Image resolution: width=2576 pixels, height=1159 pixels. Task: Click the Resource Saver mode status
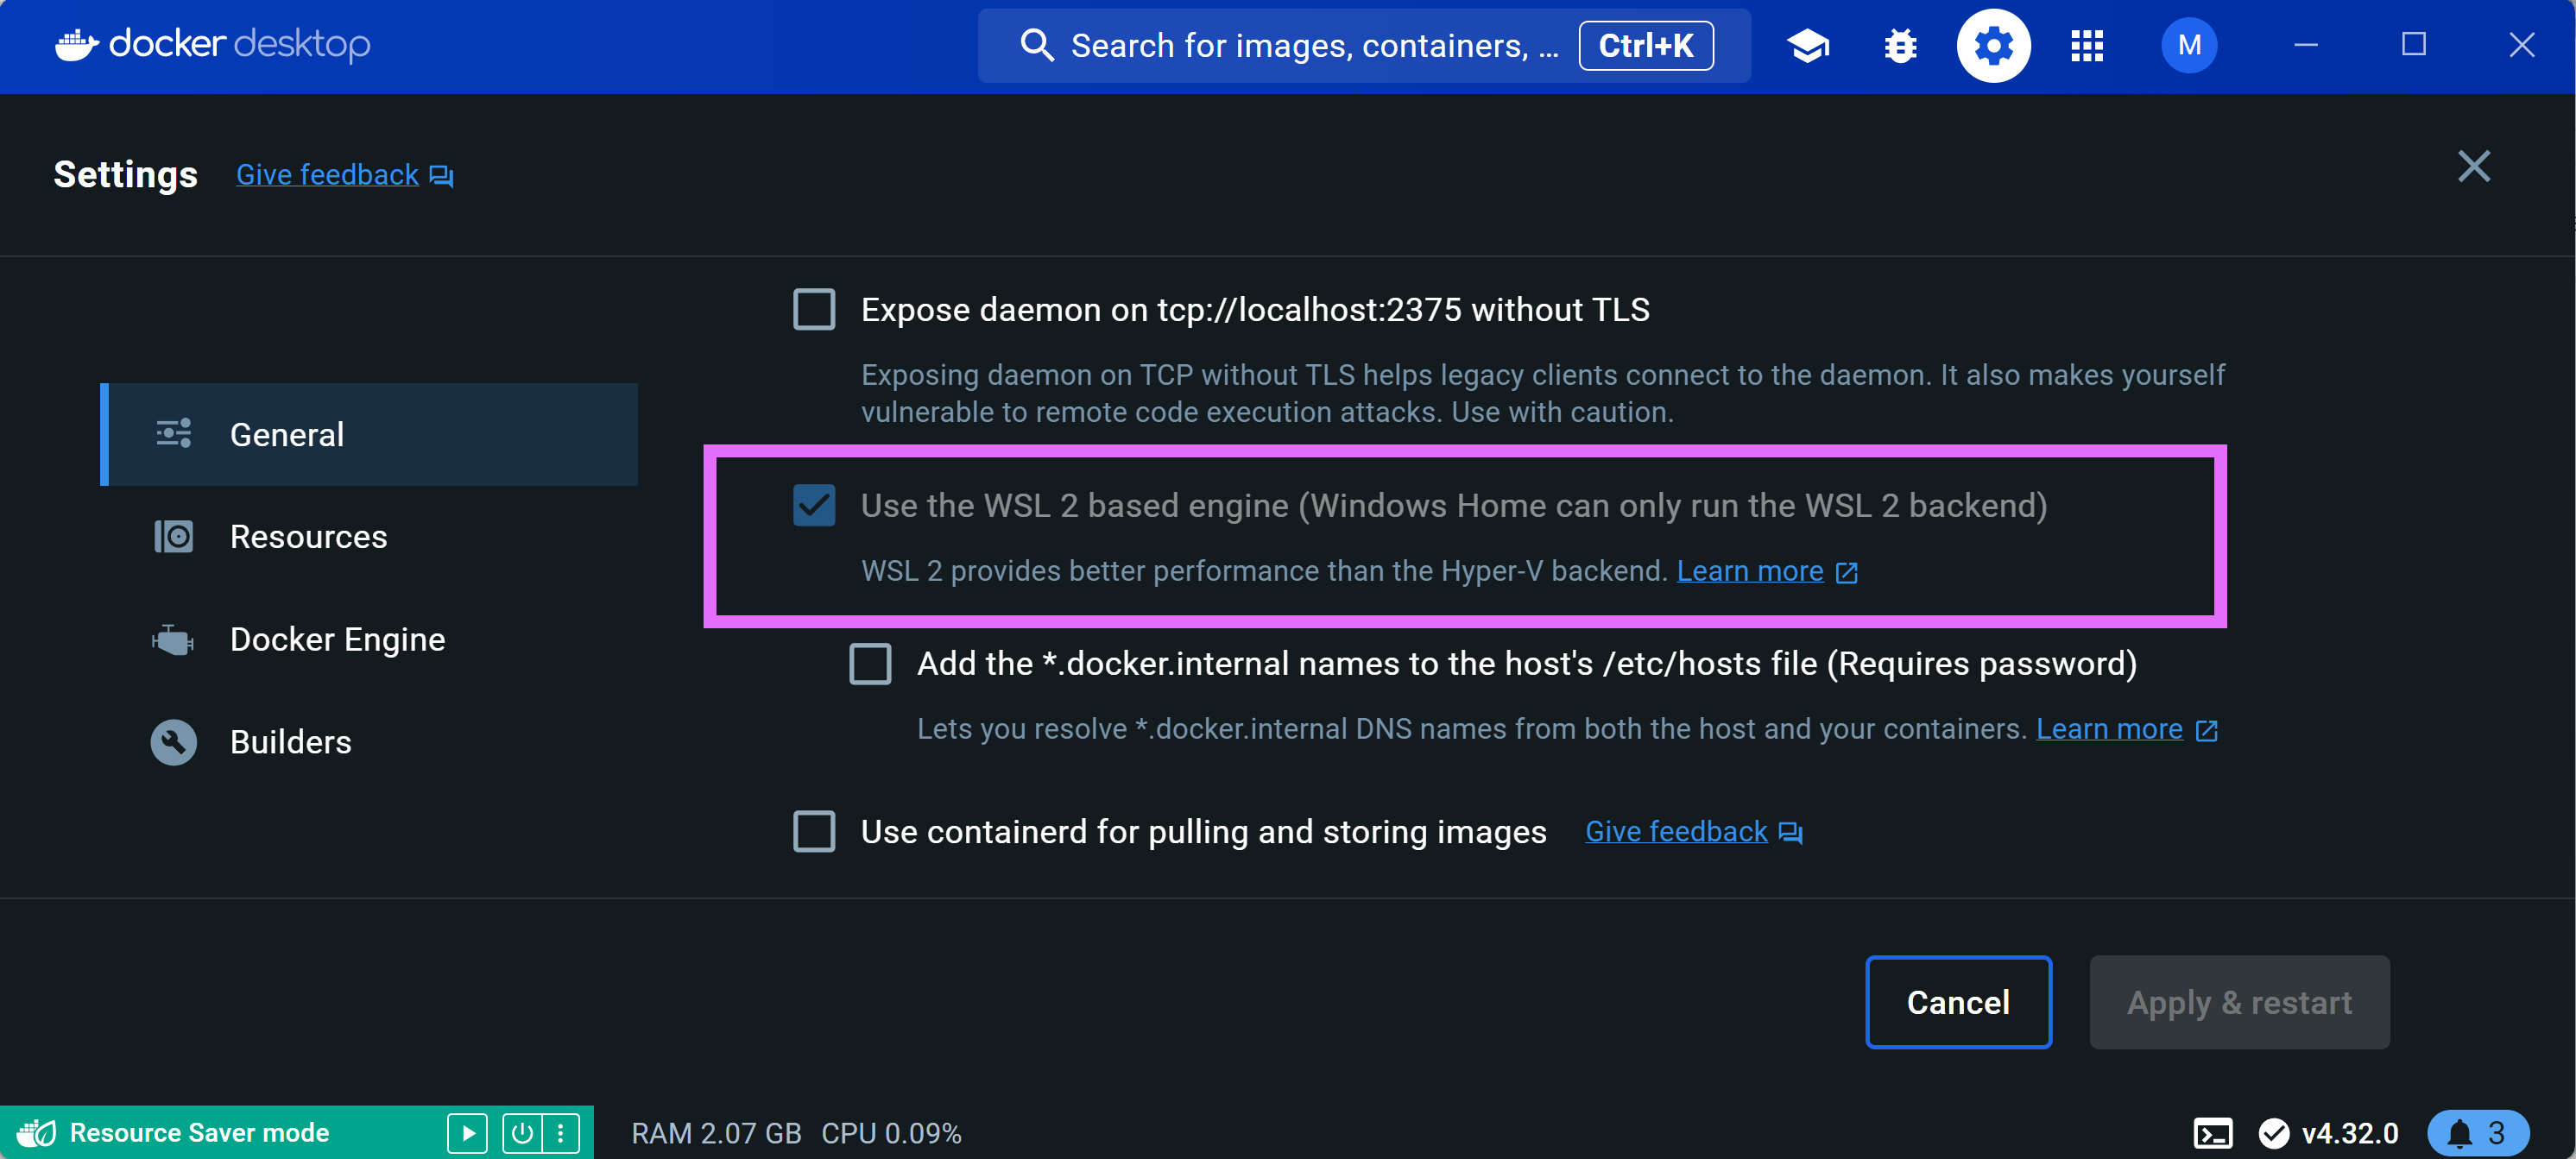pos(199,1133)
